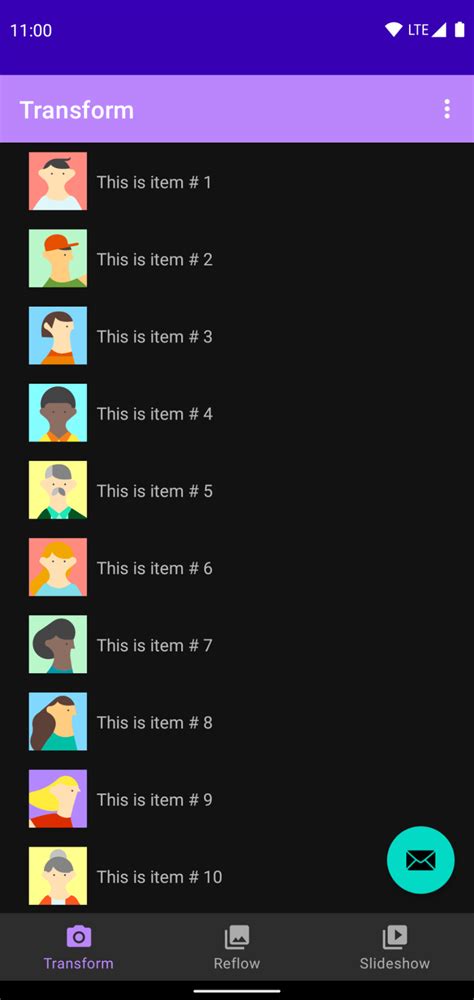Tap the LTE signal strength icon

pos(438,30)
